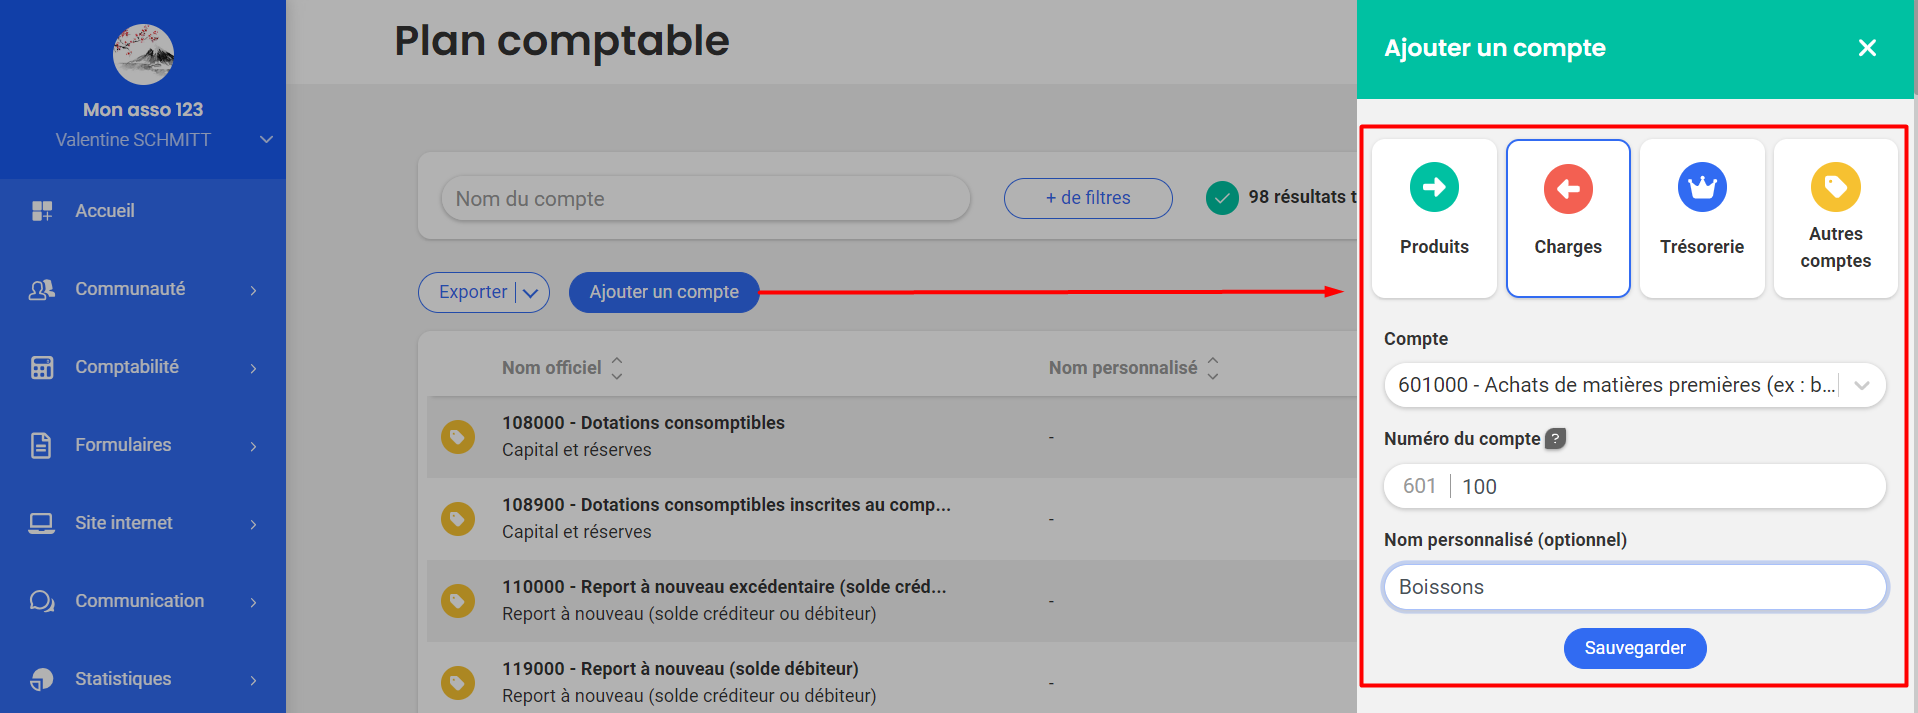The width and height of the screenshot is (1918, 713).
Task: Click the + de filtres button
Action: pos(1087,198)
